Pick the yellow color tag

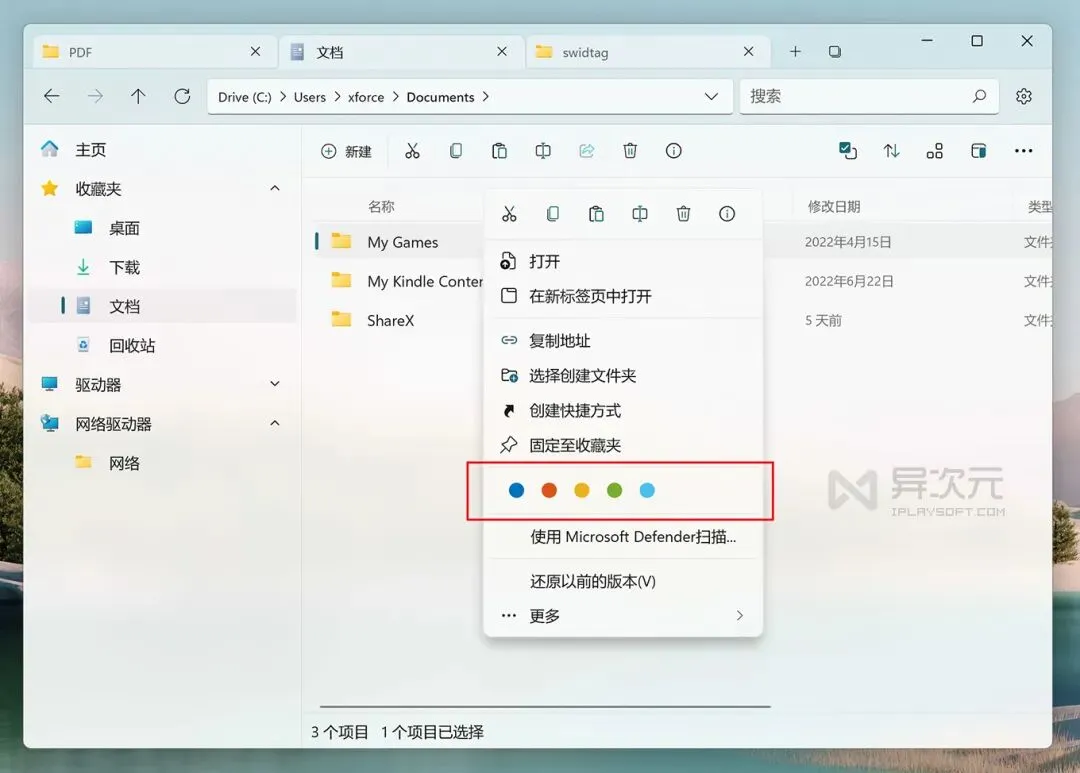pyautogui.click(x=582, y=490)
